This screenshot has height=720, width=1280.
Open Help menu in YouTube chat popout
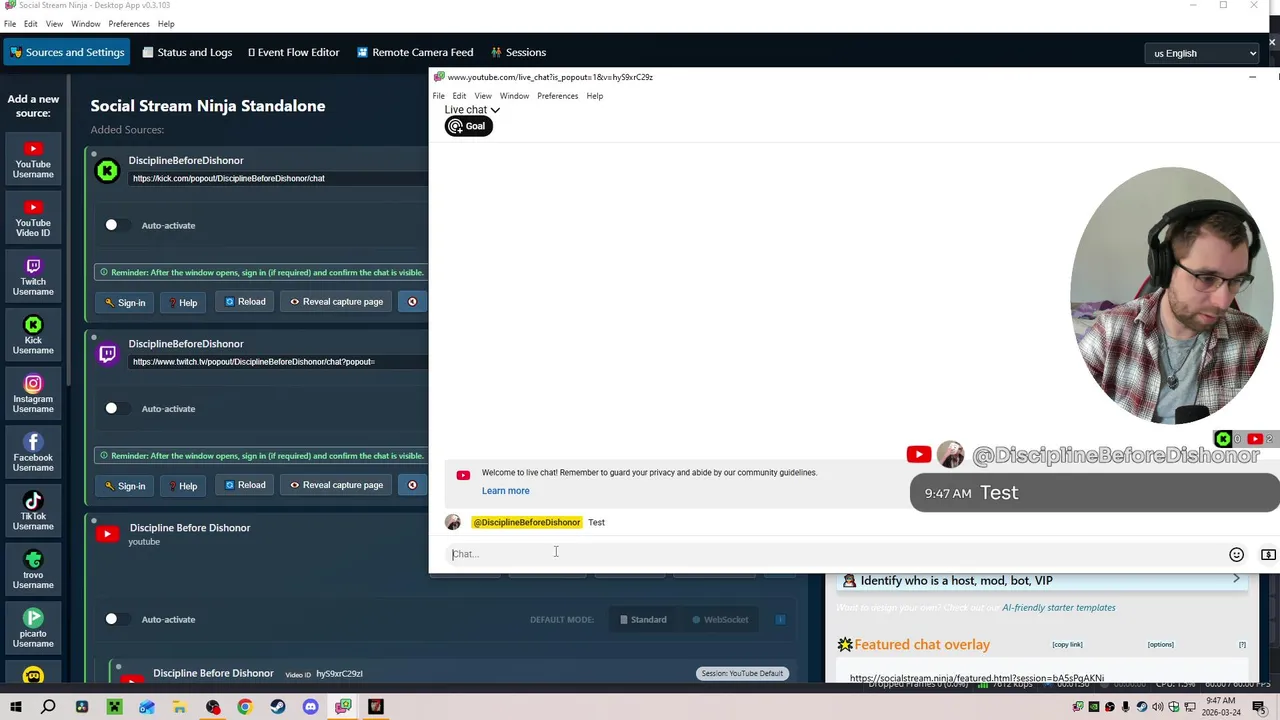[594, 96]
